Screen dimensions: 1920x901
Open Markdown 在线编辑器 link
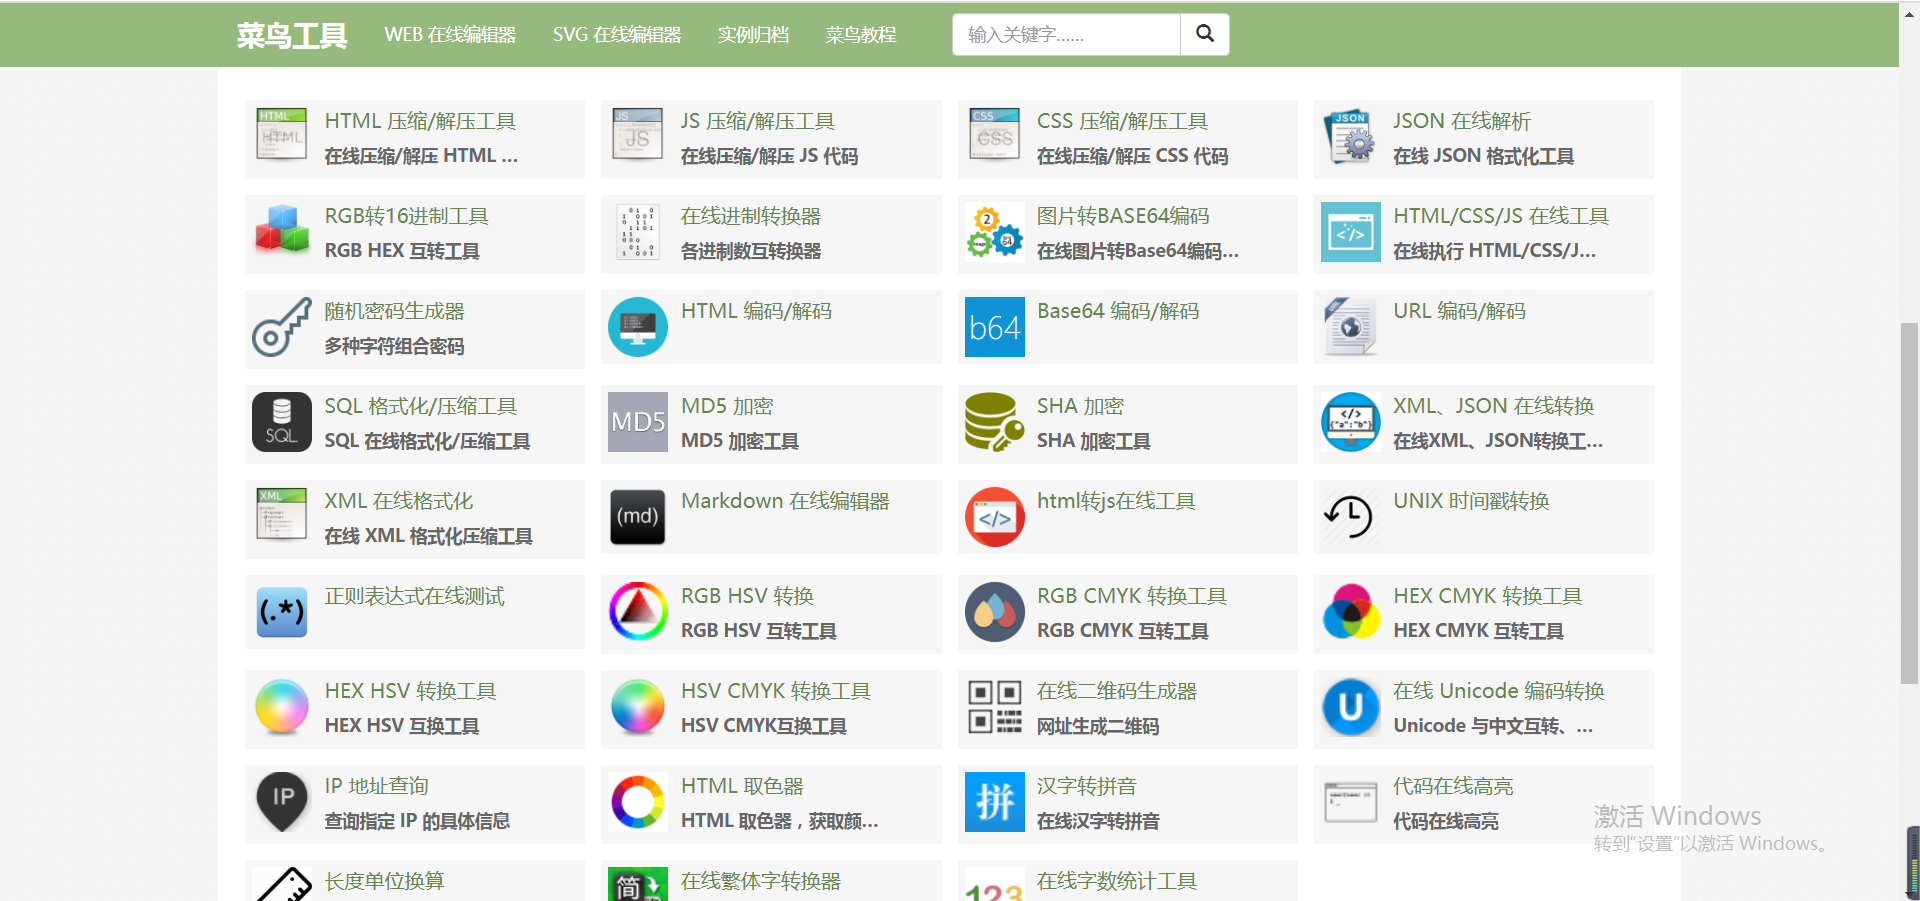point(785,501)
